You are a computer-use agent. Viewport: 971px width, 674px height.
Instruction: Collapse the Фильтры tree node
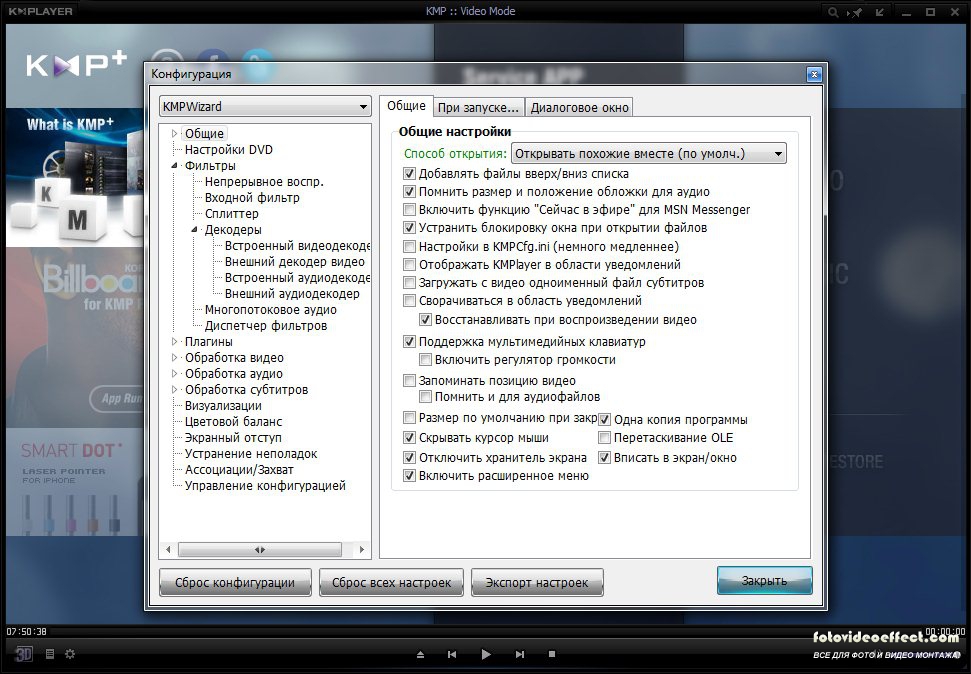[175, 165]
